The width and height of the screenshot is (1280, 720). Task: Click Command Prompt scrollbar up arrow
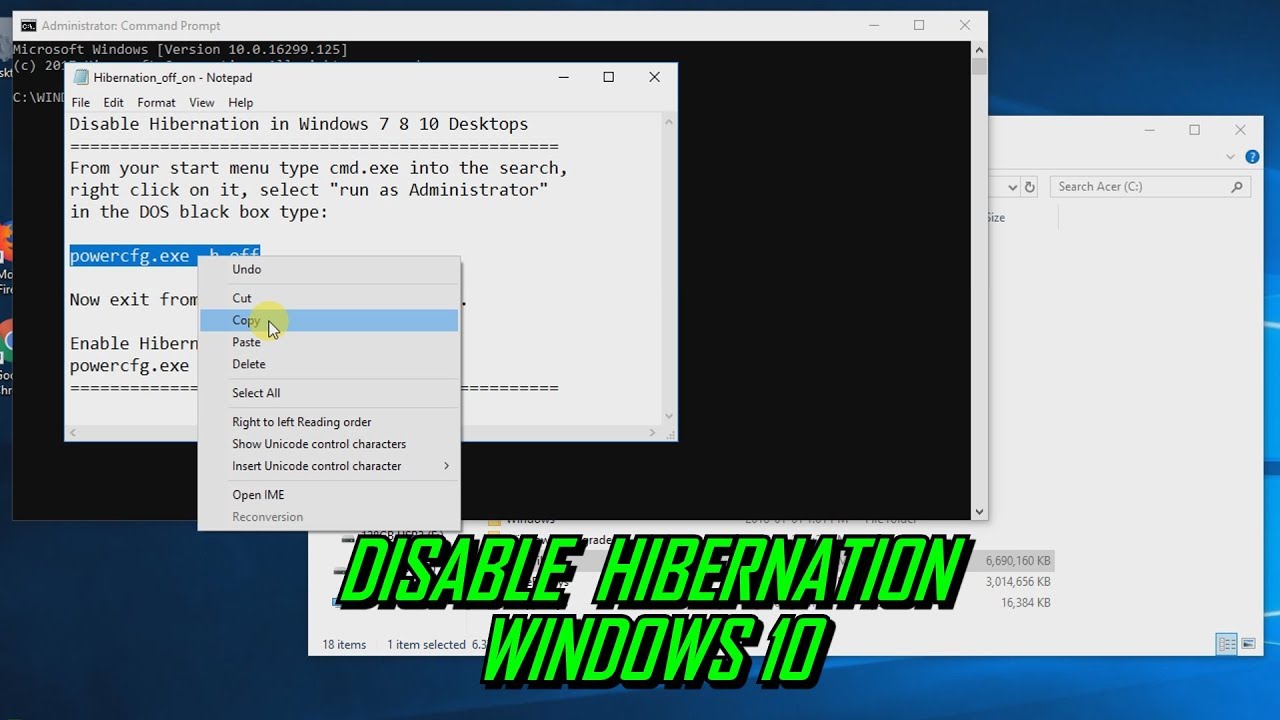[979, 48]
